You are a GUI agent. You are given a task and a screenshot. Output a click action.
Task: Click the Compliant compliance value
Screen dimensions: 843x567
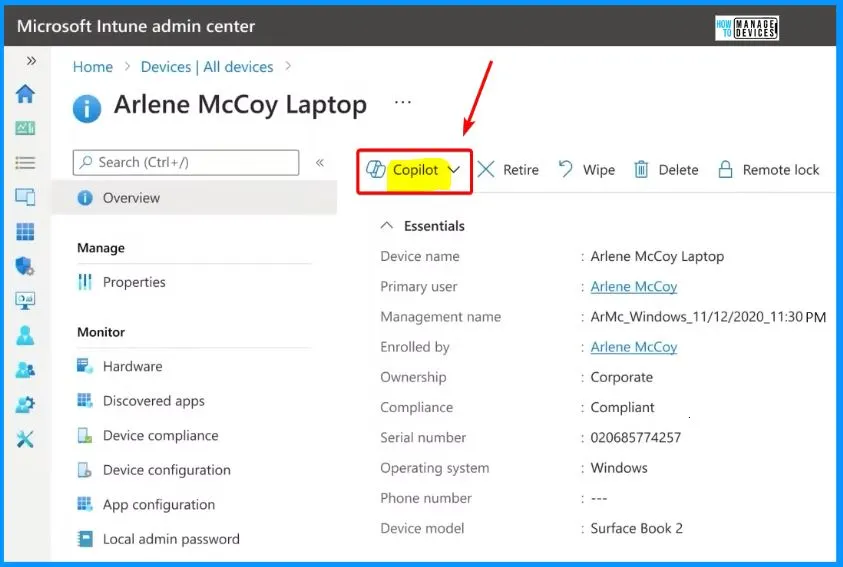pyautogui.click(x=622, y=407)
